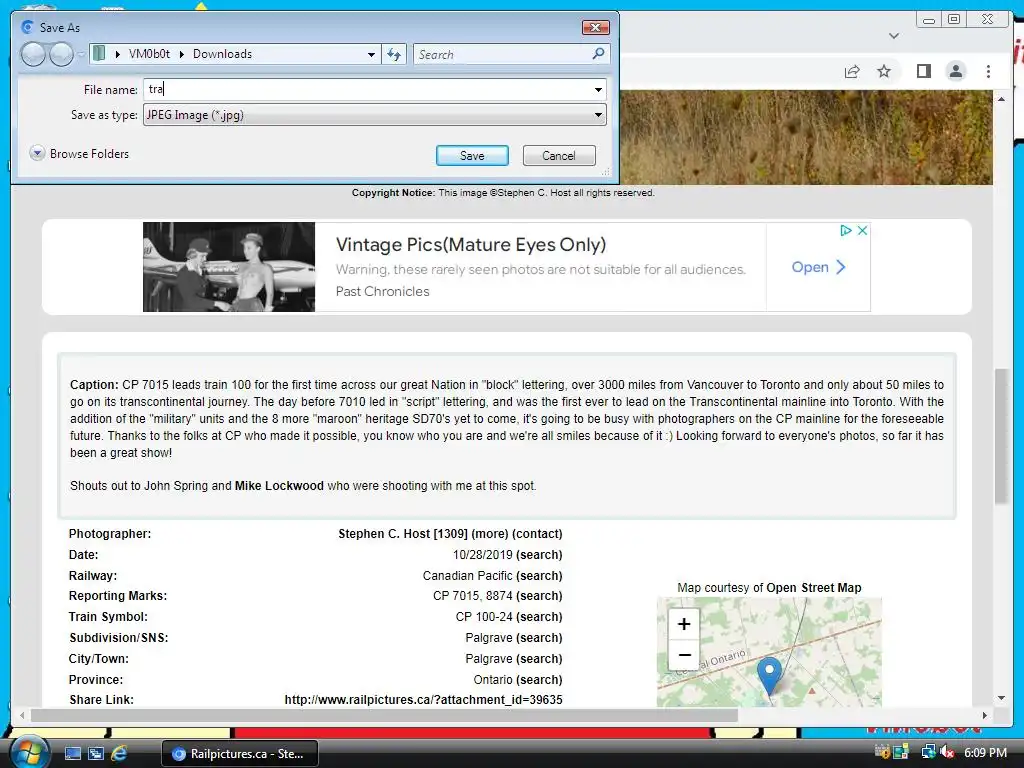
Task: Click the refresh folder icon in dialog
Action: point(394,54)
